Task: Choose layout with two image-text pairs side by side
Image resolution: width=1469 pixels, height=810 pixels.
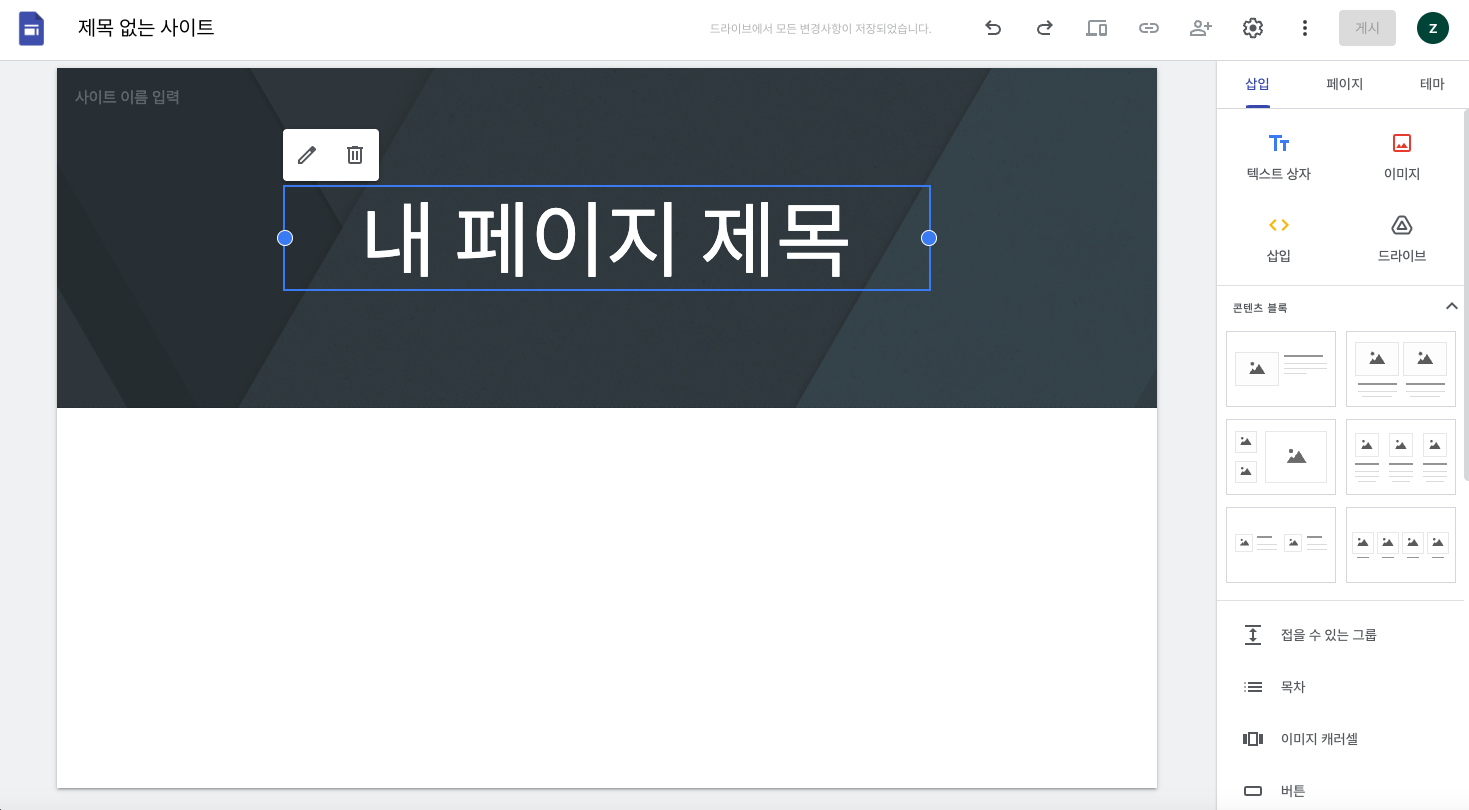Action: pyautogui.click(x=1281, y=545)
